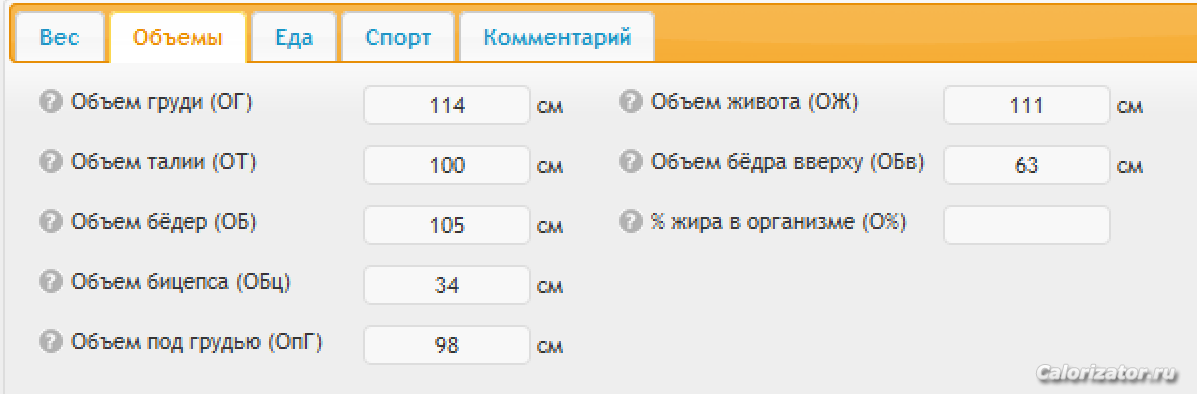Viewport: 1199px width, 394px height.
Task: Click belly volume field showing 111
Action: tap(1027, 105)
